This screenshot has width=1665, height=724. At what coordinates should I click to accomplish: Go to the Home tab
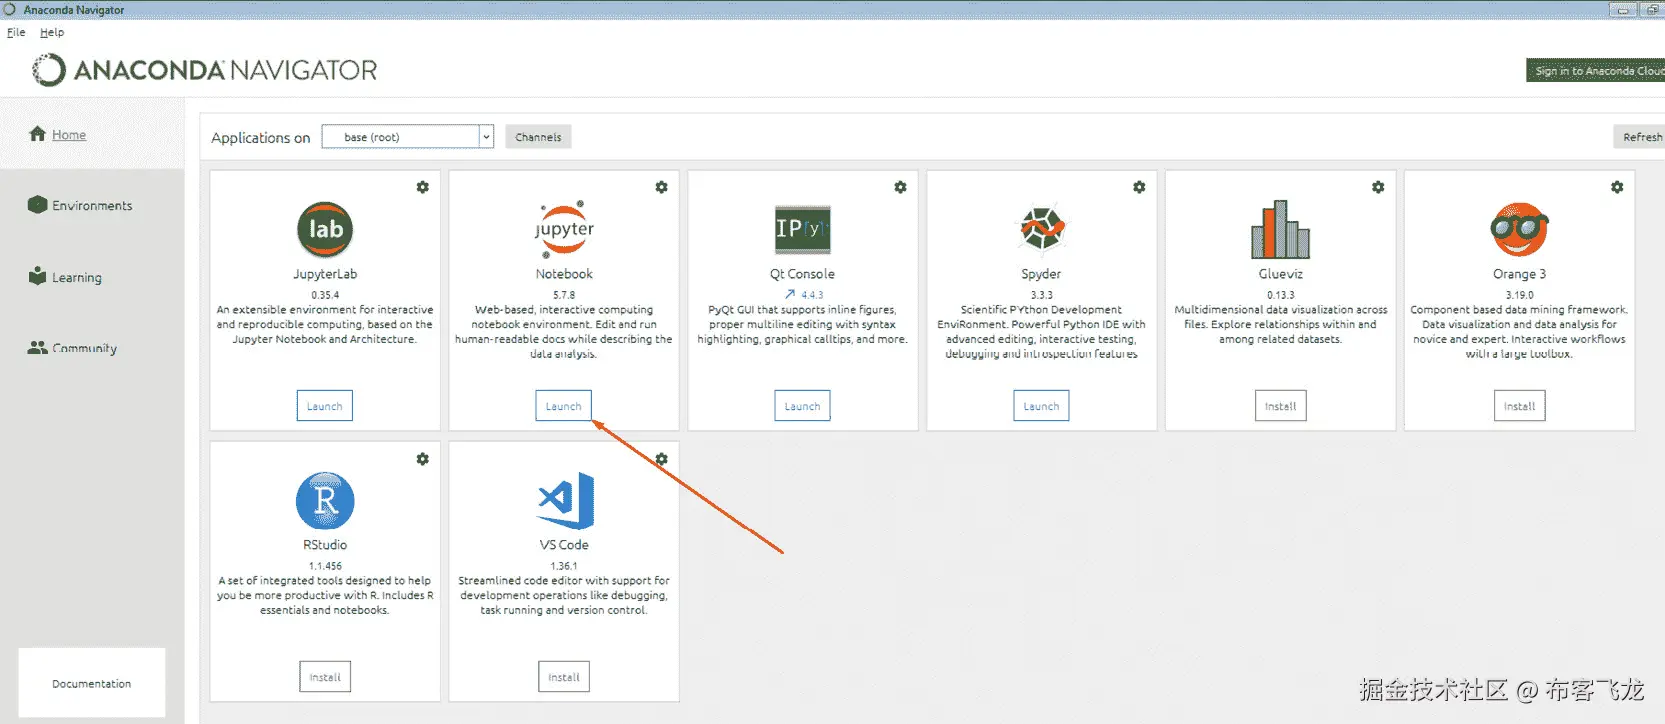92,134
